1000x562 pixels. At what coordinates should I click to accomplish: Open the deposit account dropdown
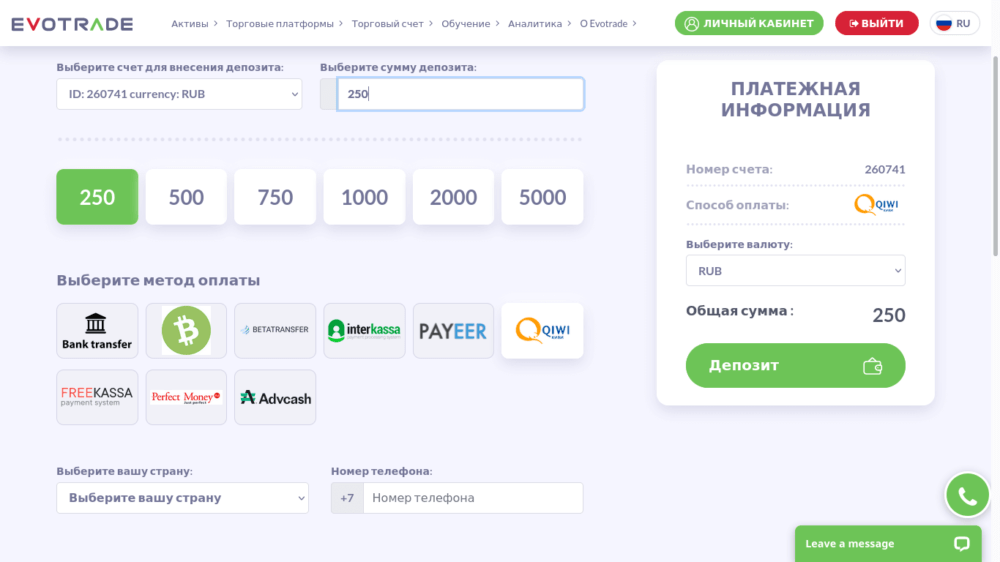click(x=179, y=94)
